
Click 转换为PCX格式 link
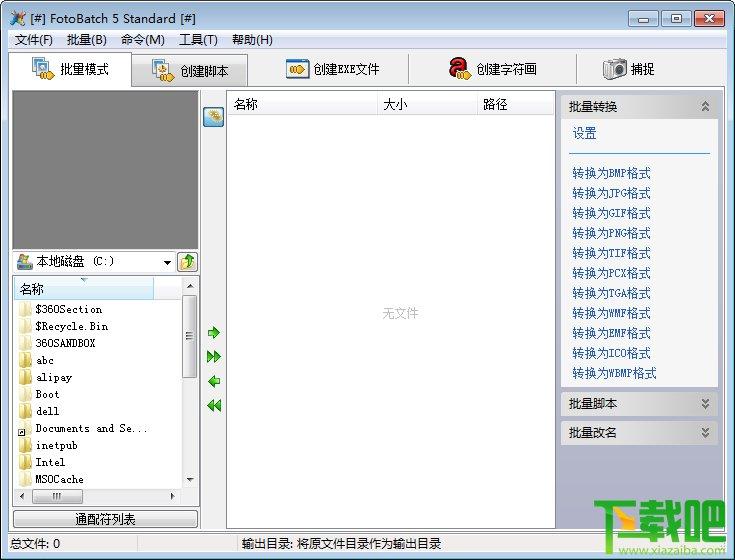pyautogui.click(x=611, y=273)
